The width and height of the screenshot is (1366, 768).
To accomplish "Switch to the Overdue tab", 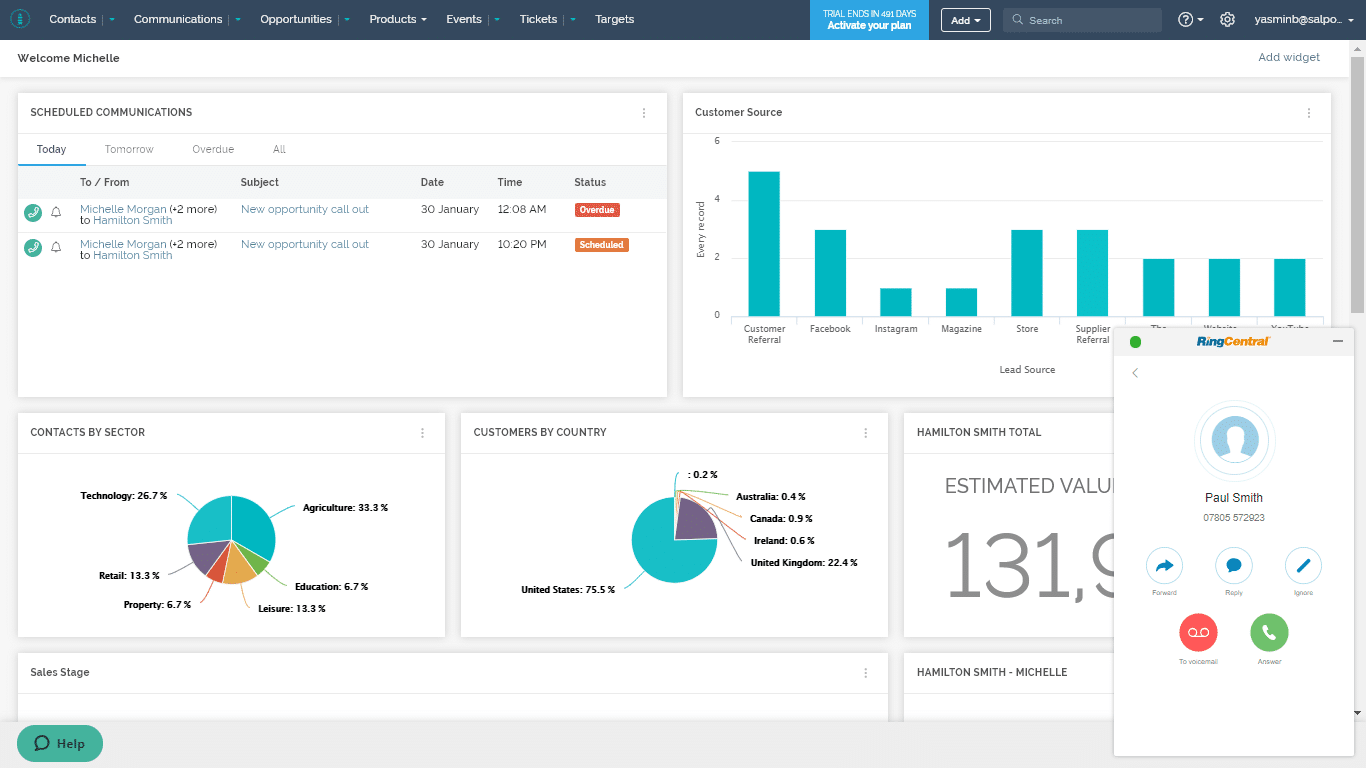I will pos(213,149).
